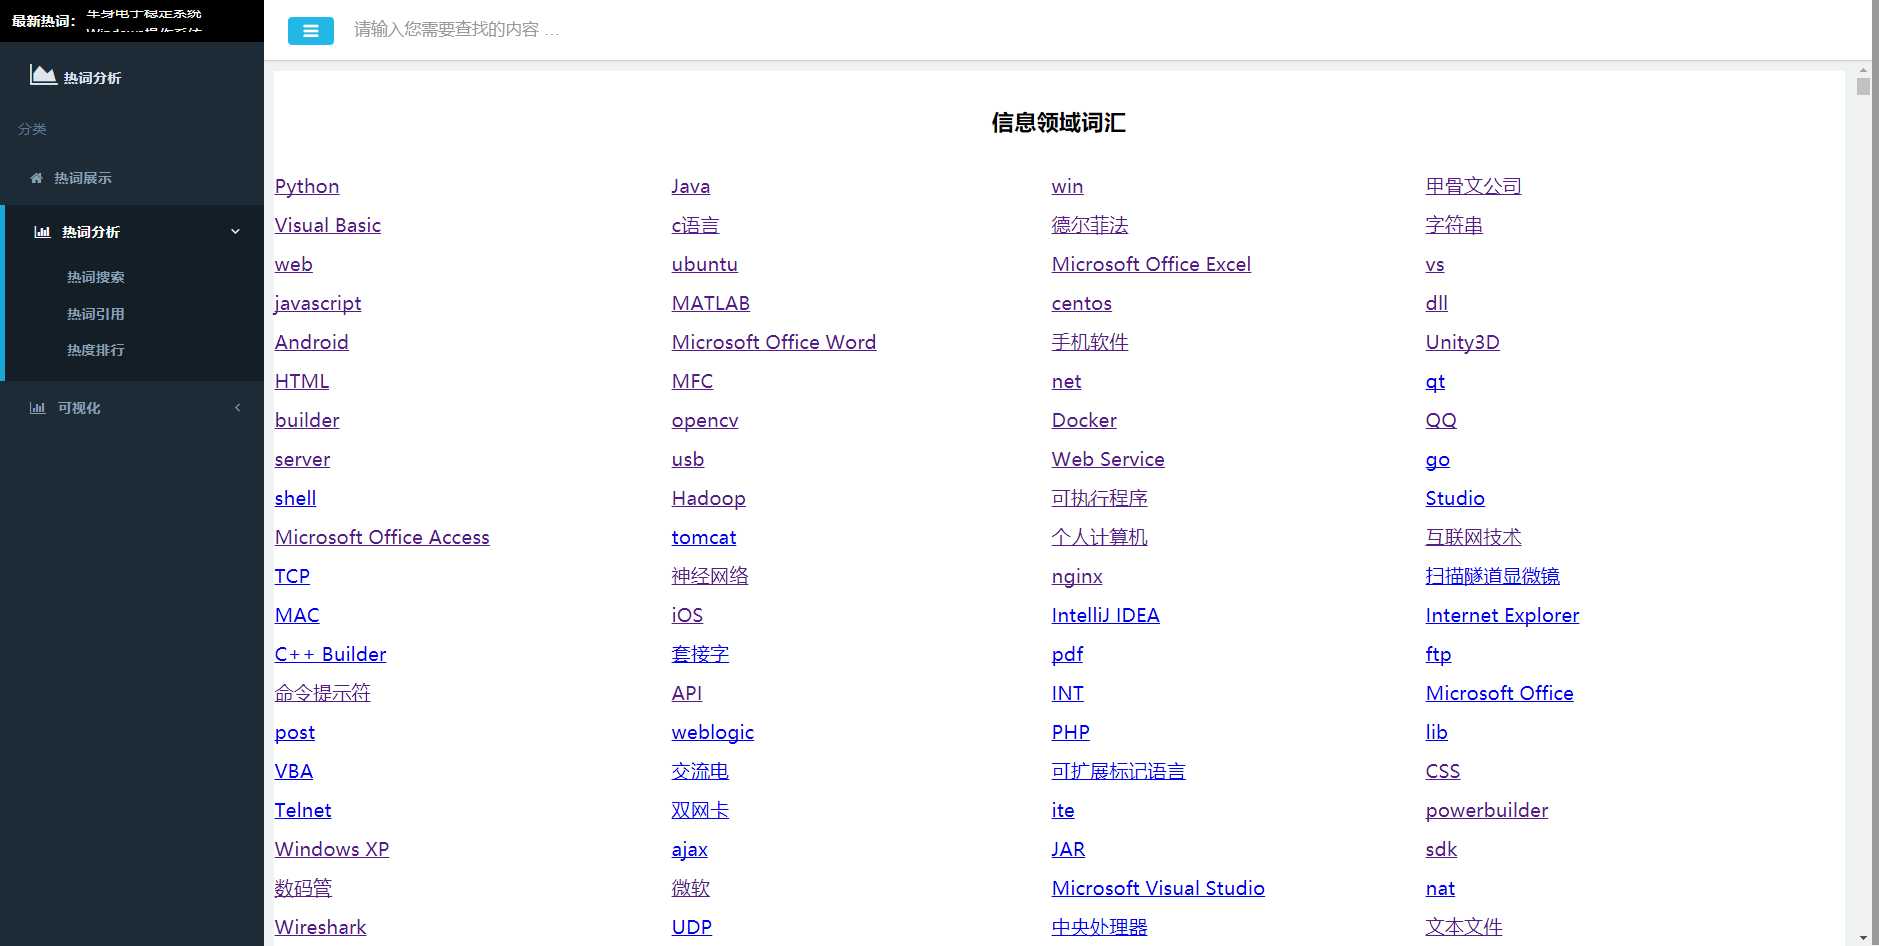Open the PHP link
The image size is (1879, 946).
coord(1071,732)
